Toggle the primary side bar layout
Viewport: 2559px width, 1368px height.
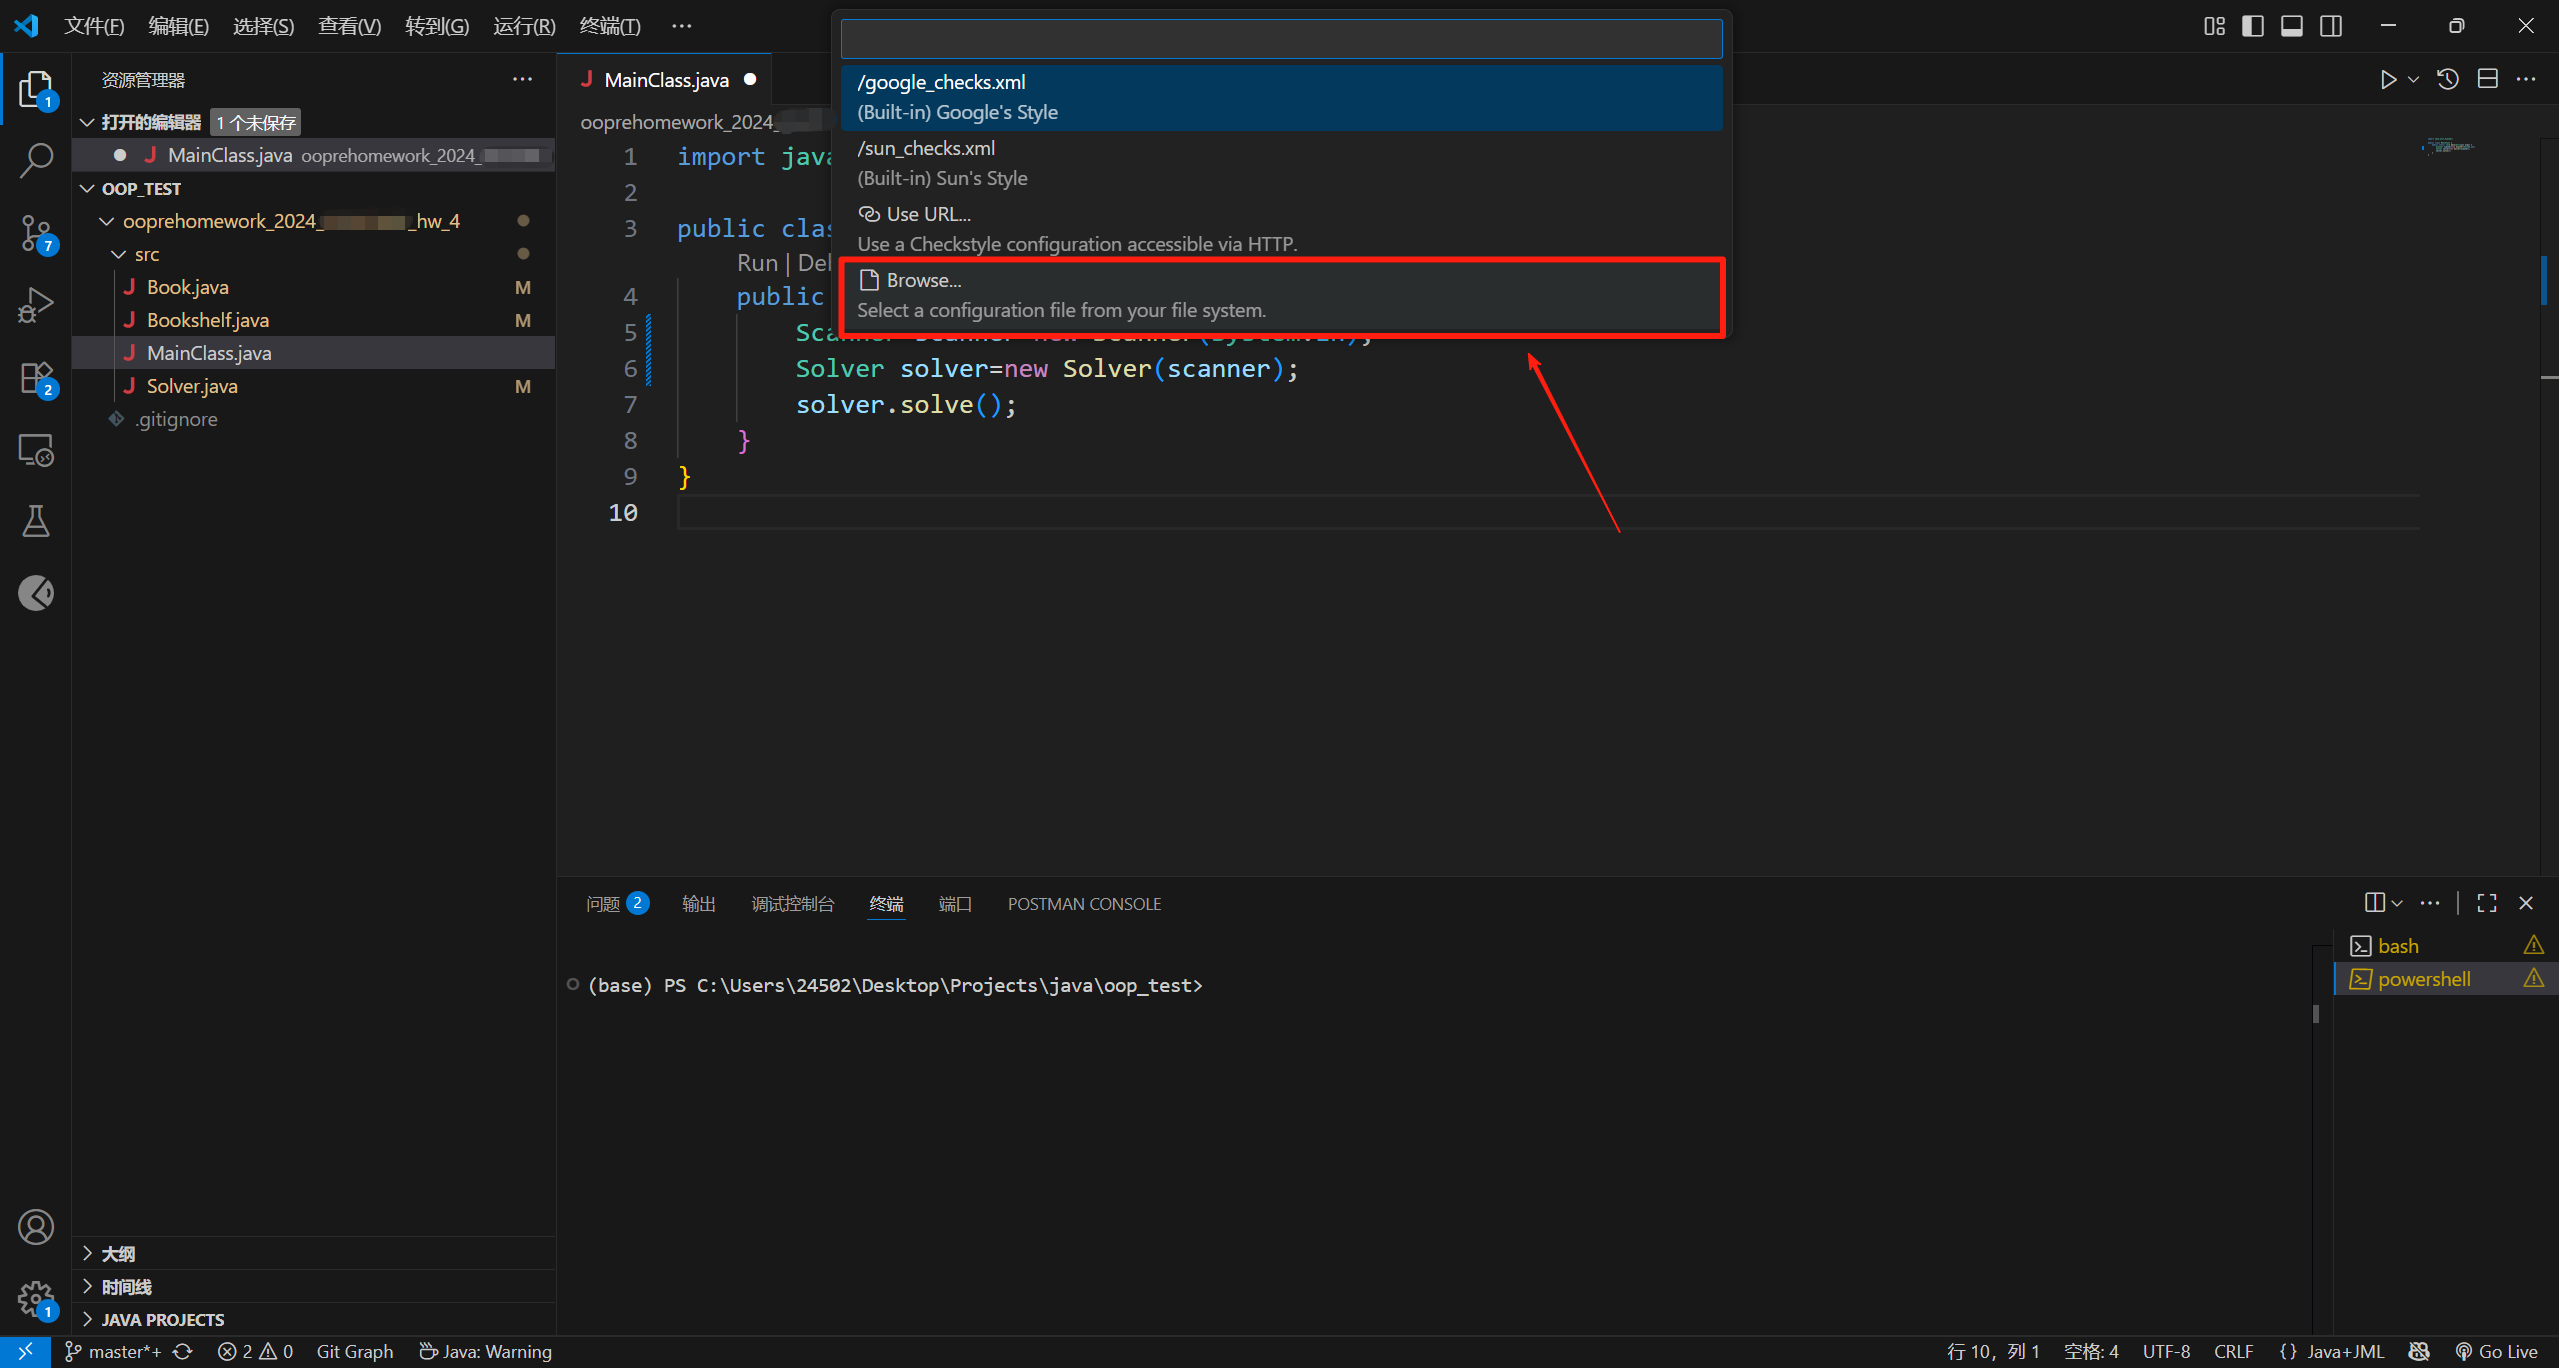2253,26
